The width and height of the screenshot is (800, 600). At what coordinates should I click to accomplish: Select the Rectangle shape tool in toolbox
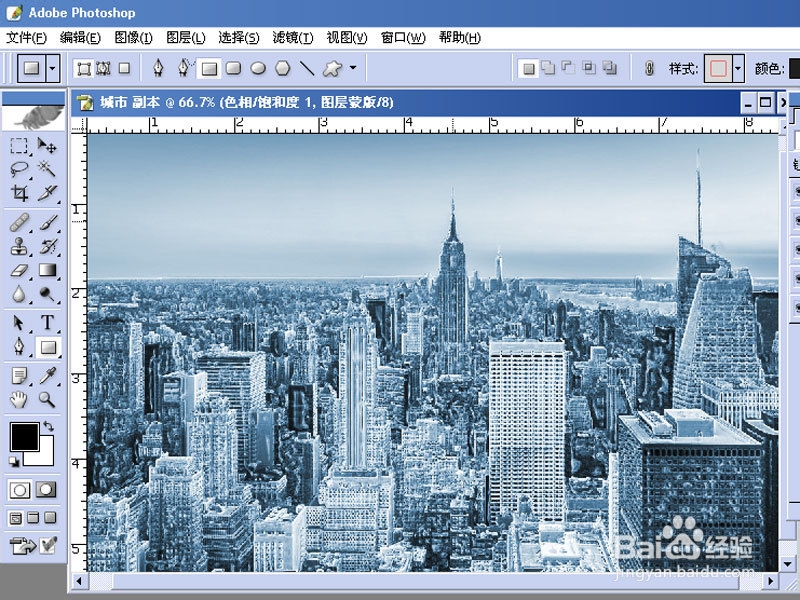48,347
